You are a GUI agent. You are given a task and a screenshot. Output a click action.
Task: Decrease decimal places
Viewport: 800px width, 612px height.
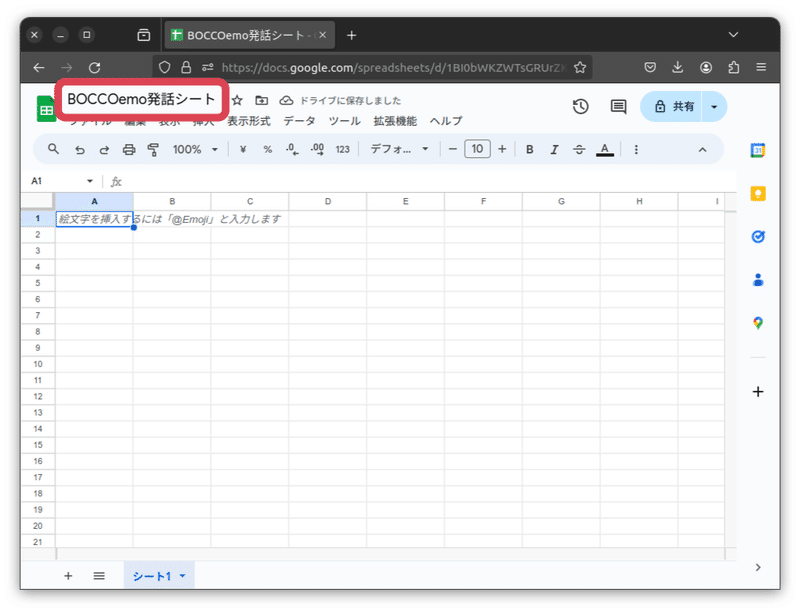click(292, 149)
